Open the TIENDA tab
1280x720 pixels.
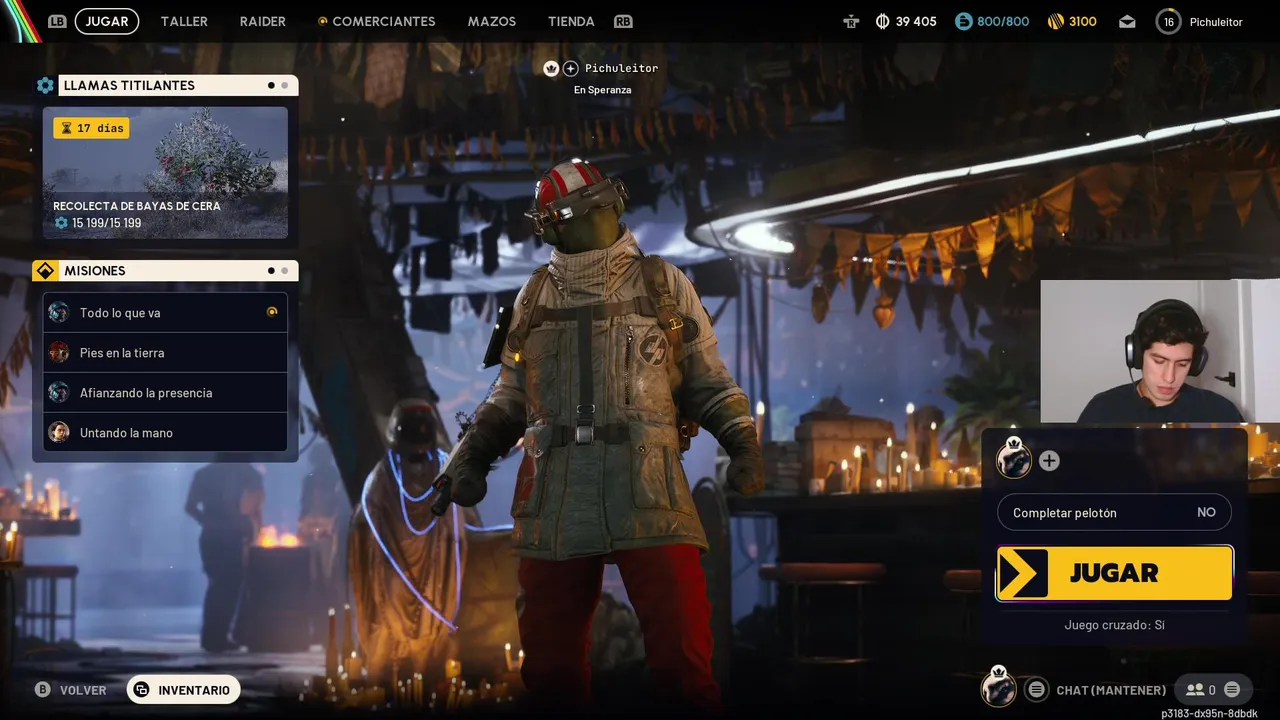pos(571,21)
